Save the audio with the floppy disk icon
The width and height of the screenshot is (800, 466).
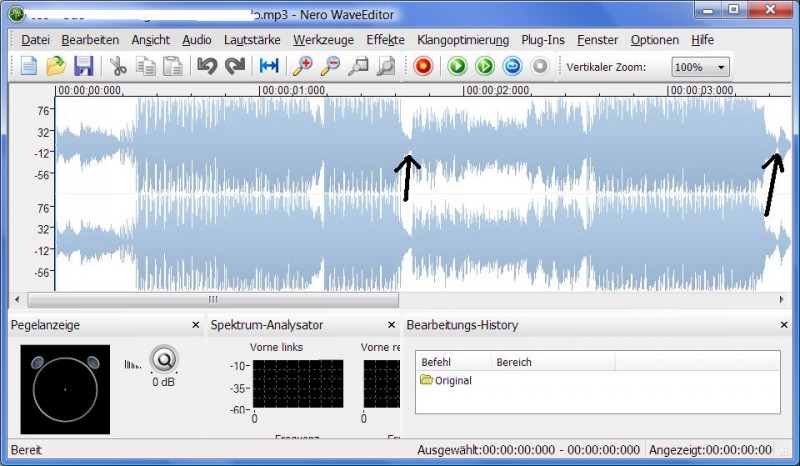click(83, 67)
